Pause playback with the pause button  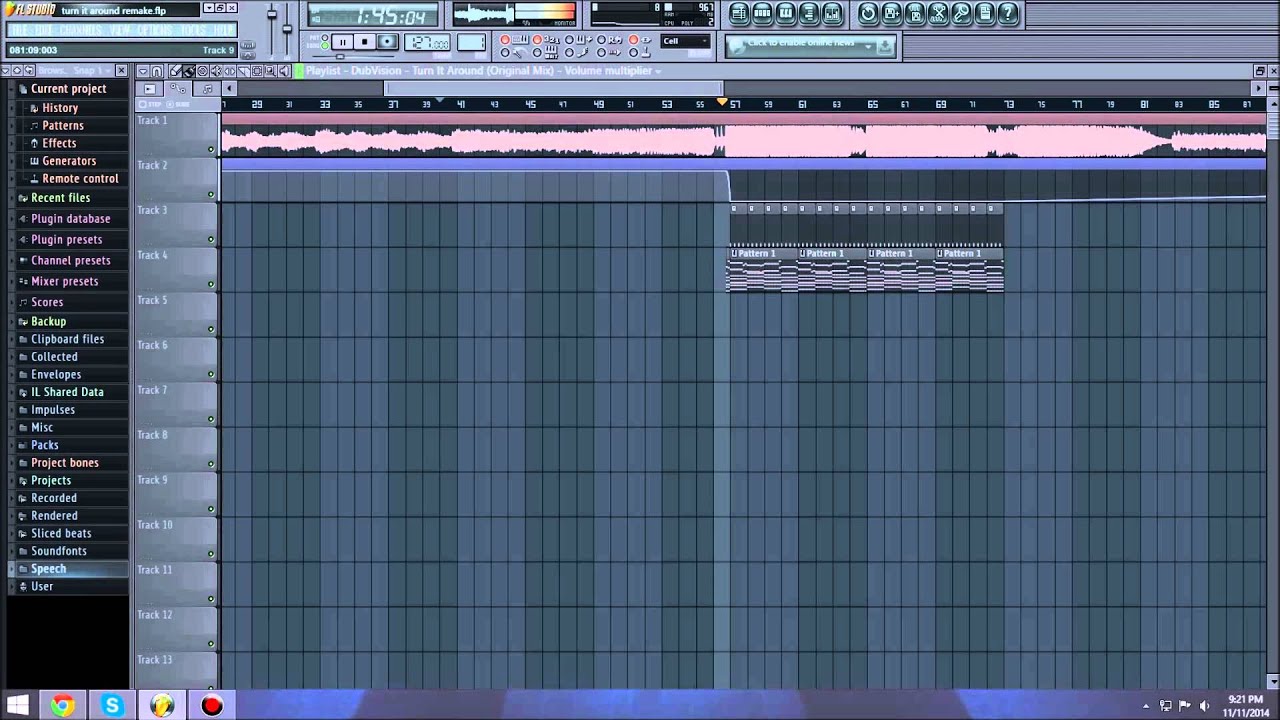(343, 42)
